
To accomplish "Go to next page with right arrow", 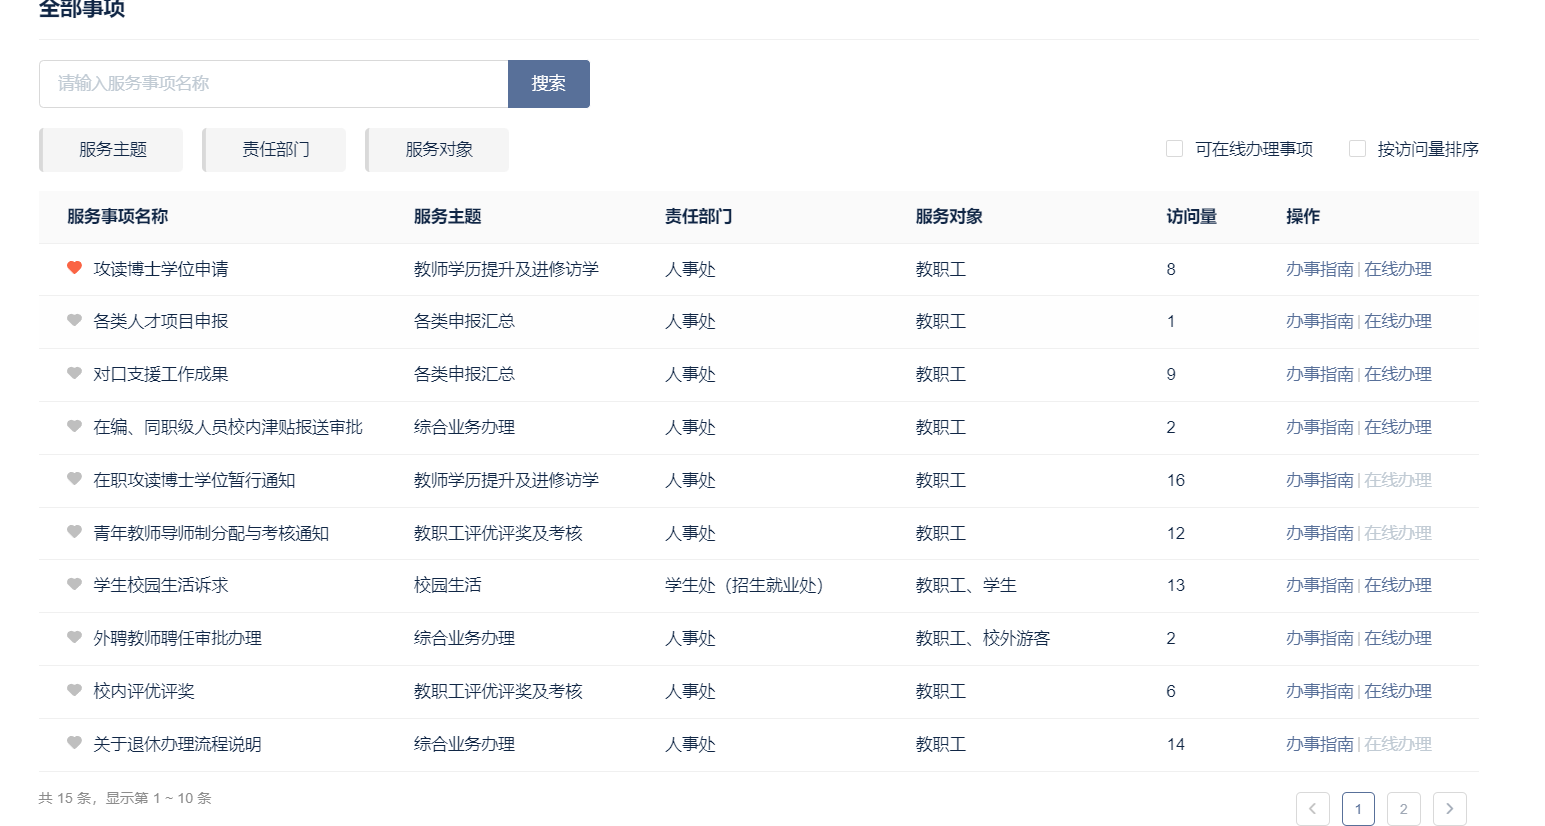I will tap(1449, 809).
